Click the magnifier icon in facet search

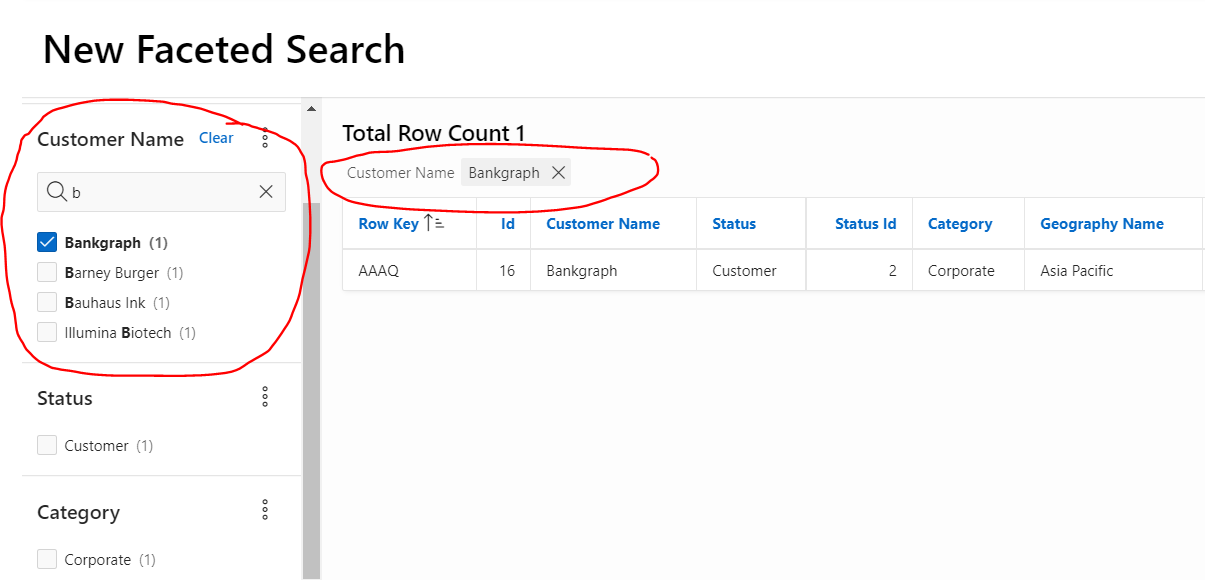point(56,192)
